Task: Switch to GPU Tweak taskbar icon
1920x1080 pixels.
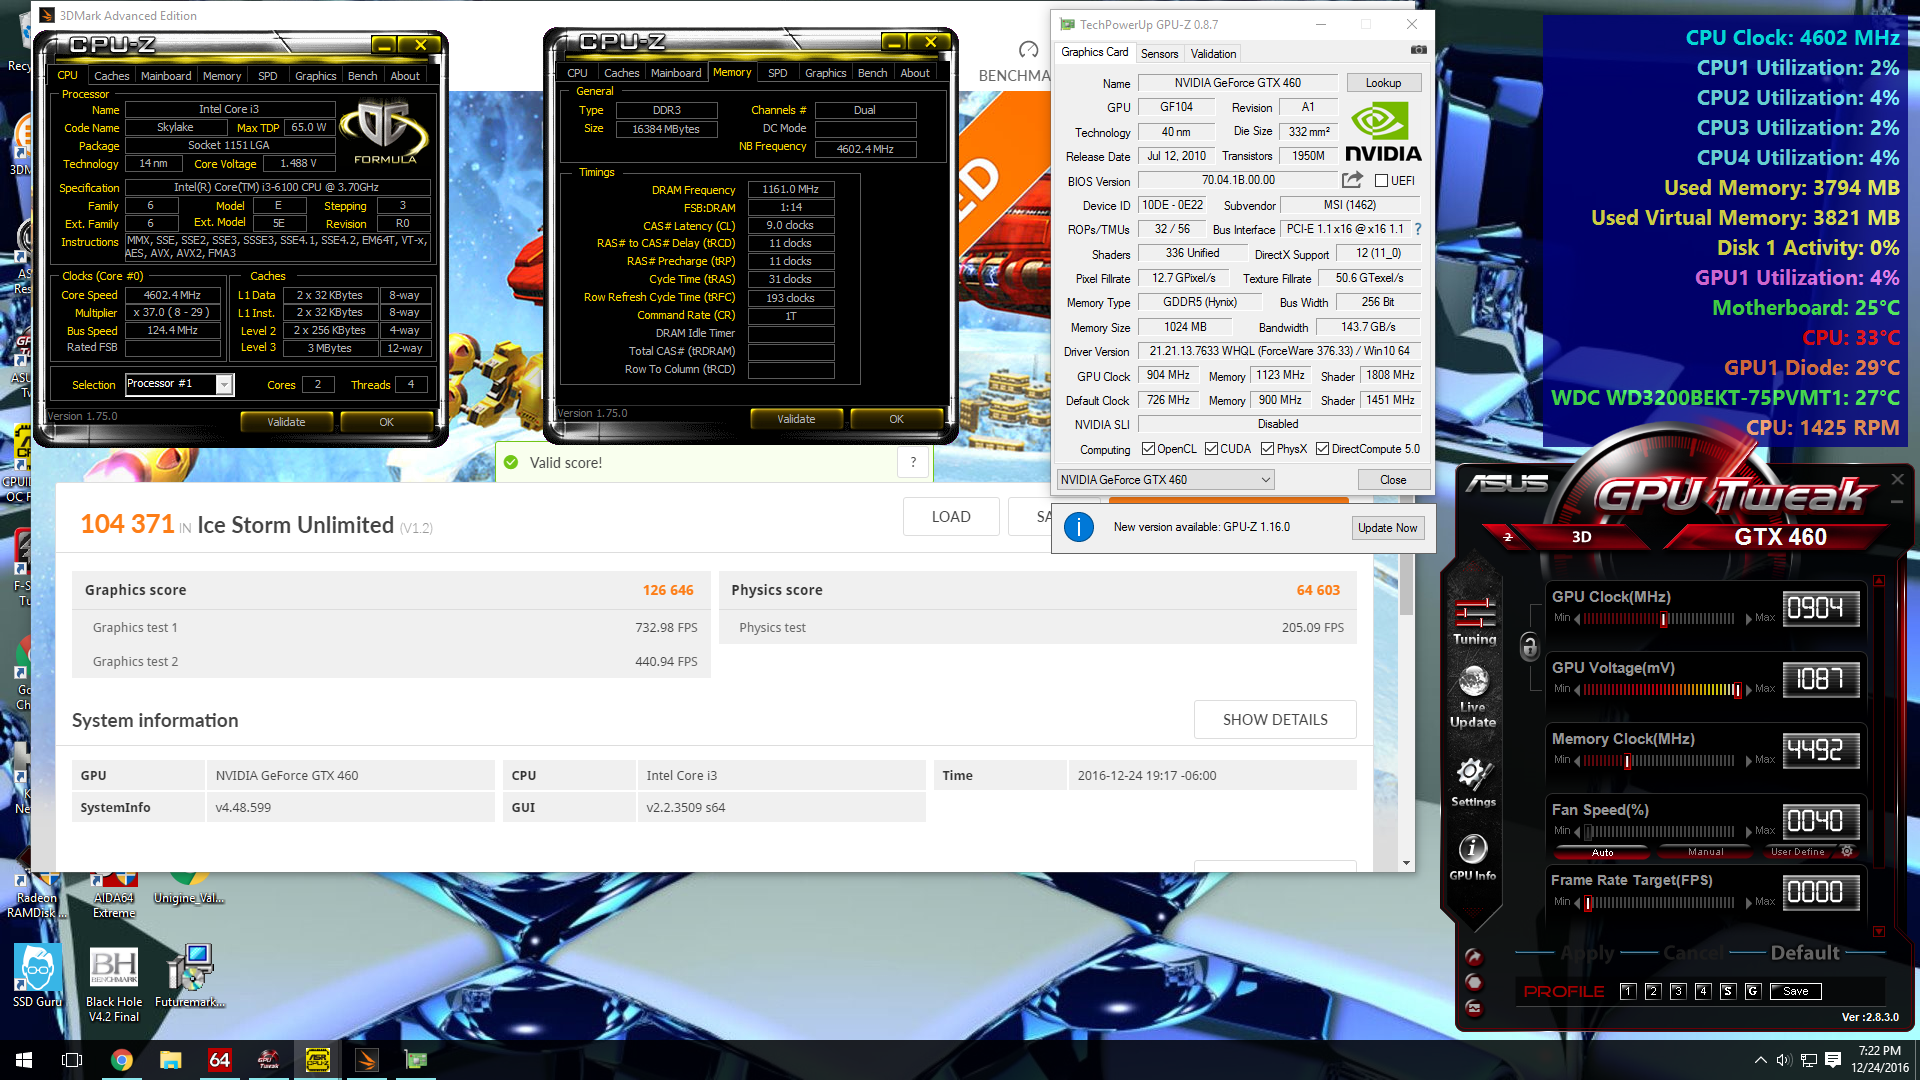Action: pyautogui.click(x=268, y=1060)
